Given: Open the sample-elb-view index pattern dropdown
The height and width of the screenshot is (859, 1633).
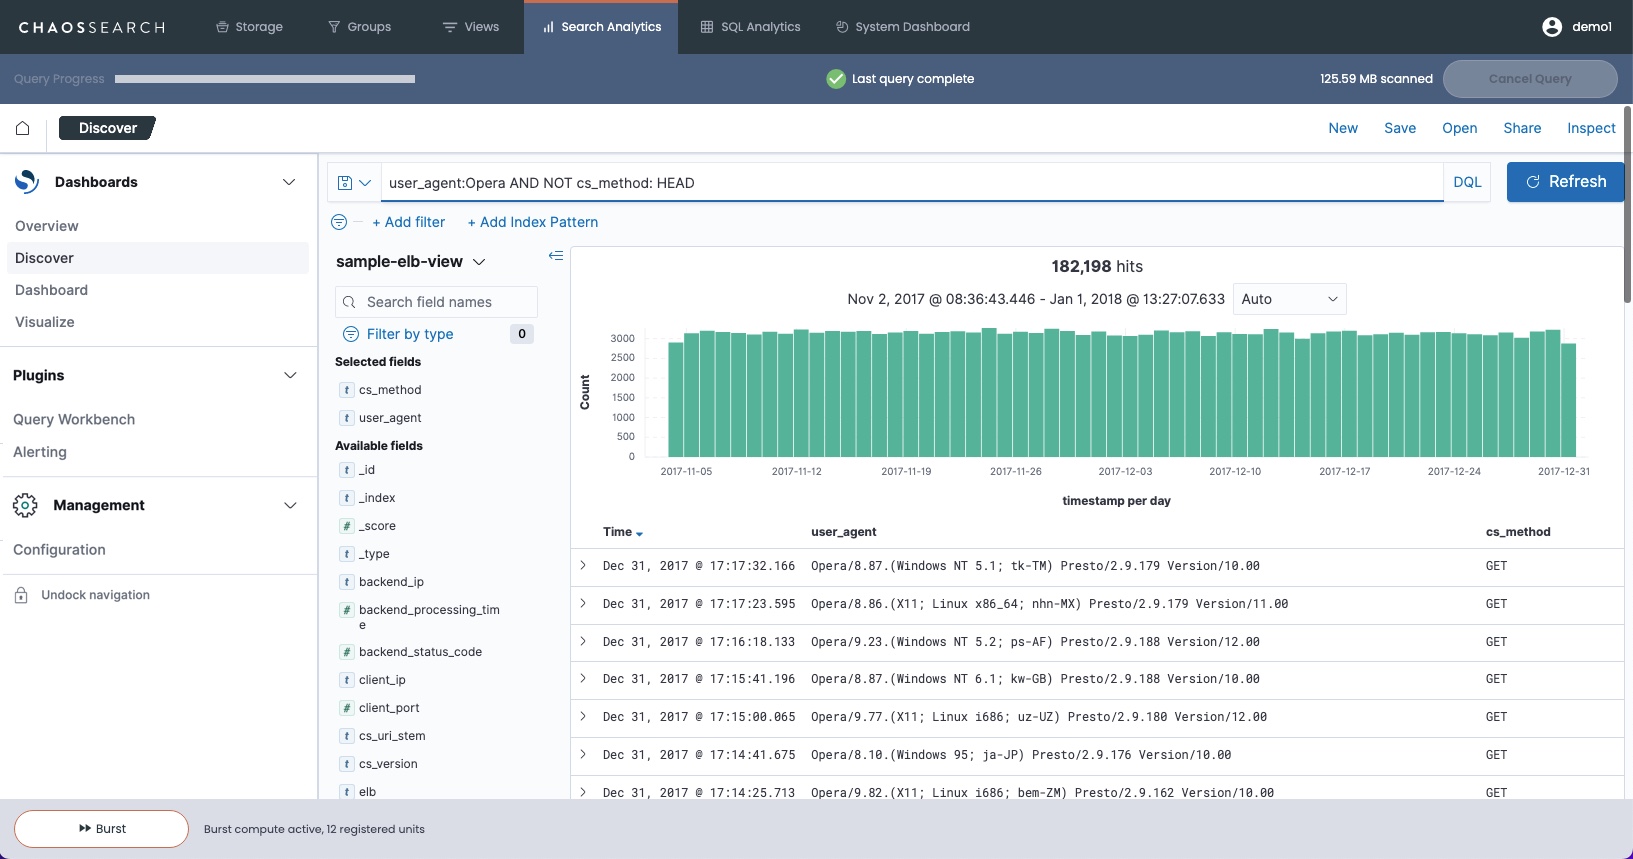Looking at the screenshot, I should pyautogui.click(x=411, y=262).
